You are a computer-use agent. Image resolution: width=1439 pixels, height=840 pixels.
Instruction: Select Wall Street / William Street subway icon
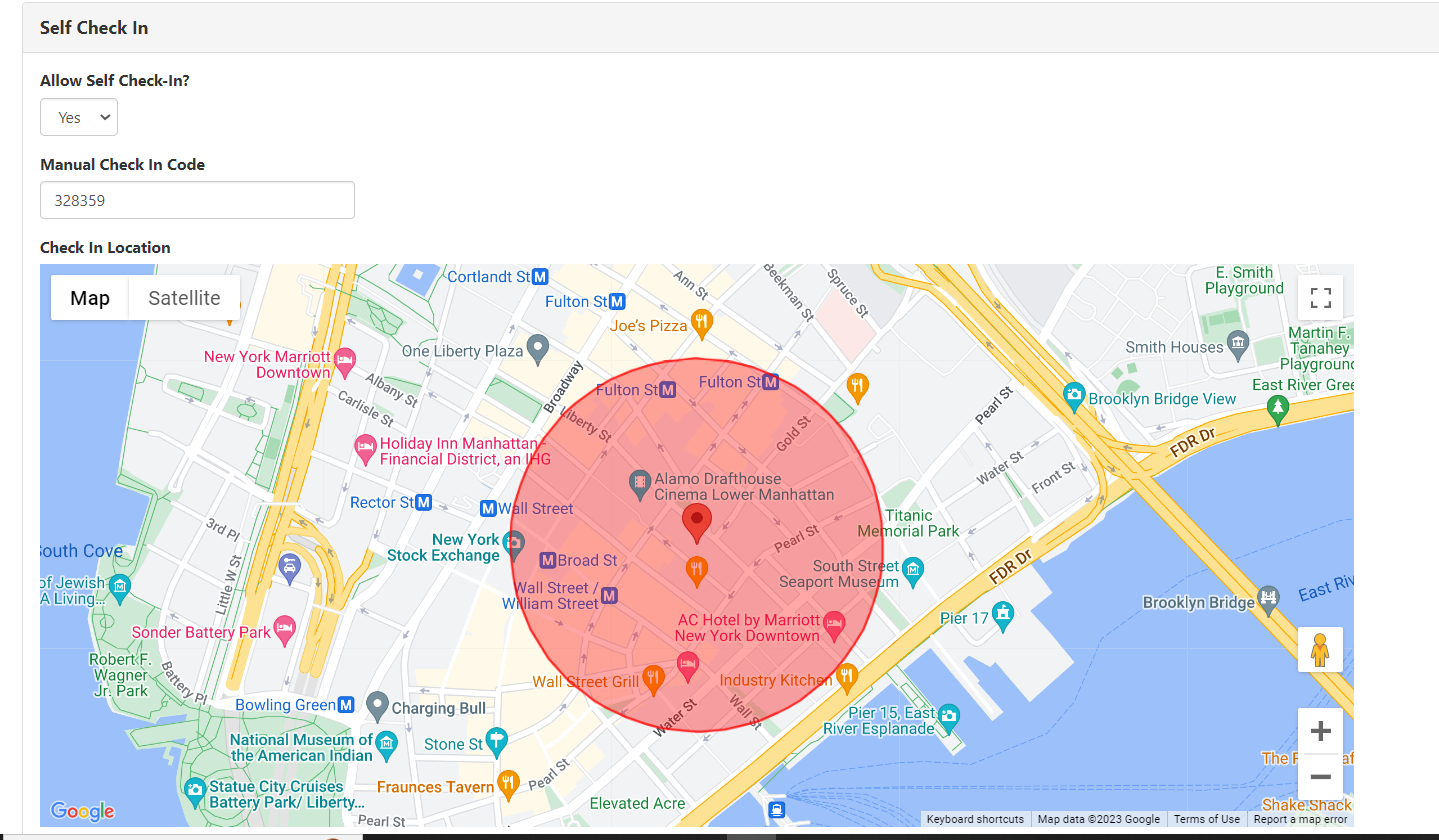click(x=609, y=596)
